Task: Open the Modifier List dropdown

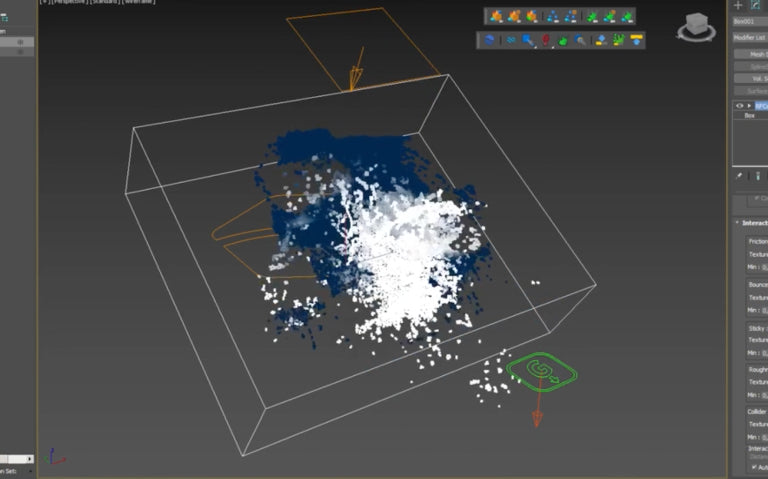Action: click(x=750, y=37)
